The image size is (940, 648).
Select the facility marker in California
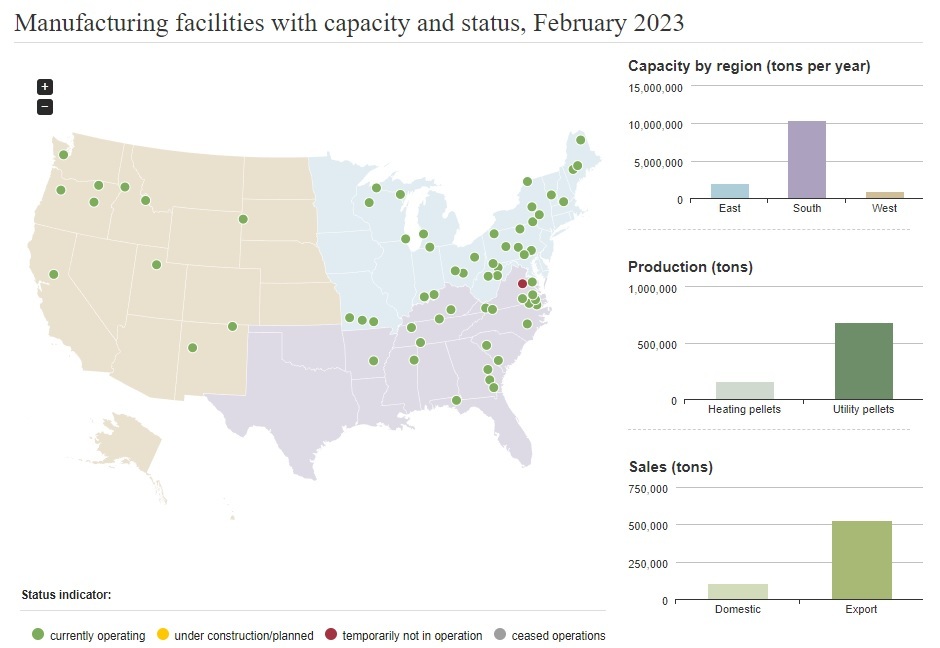(x=54, y=274)
